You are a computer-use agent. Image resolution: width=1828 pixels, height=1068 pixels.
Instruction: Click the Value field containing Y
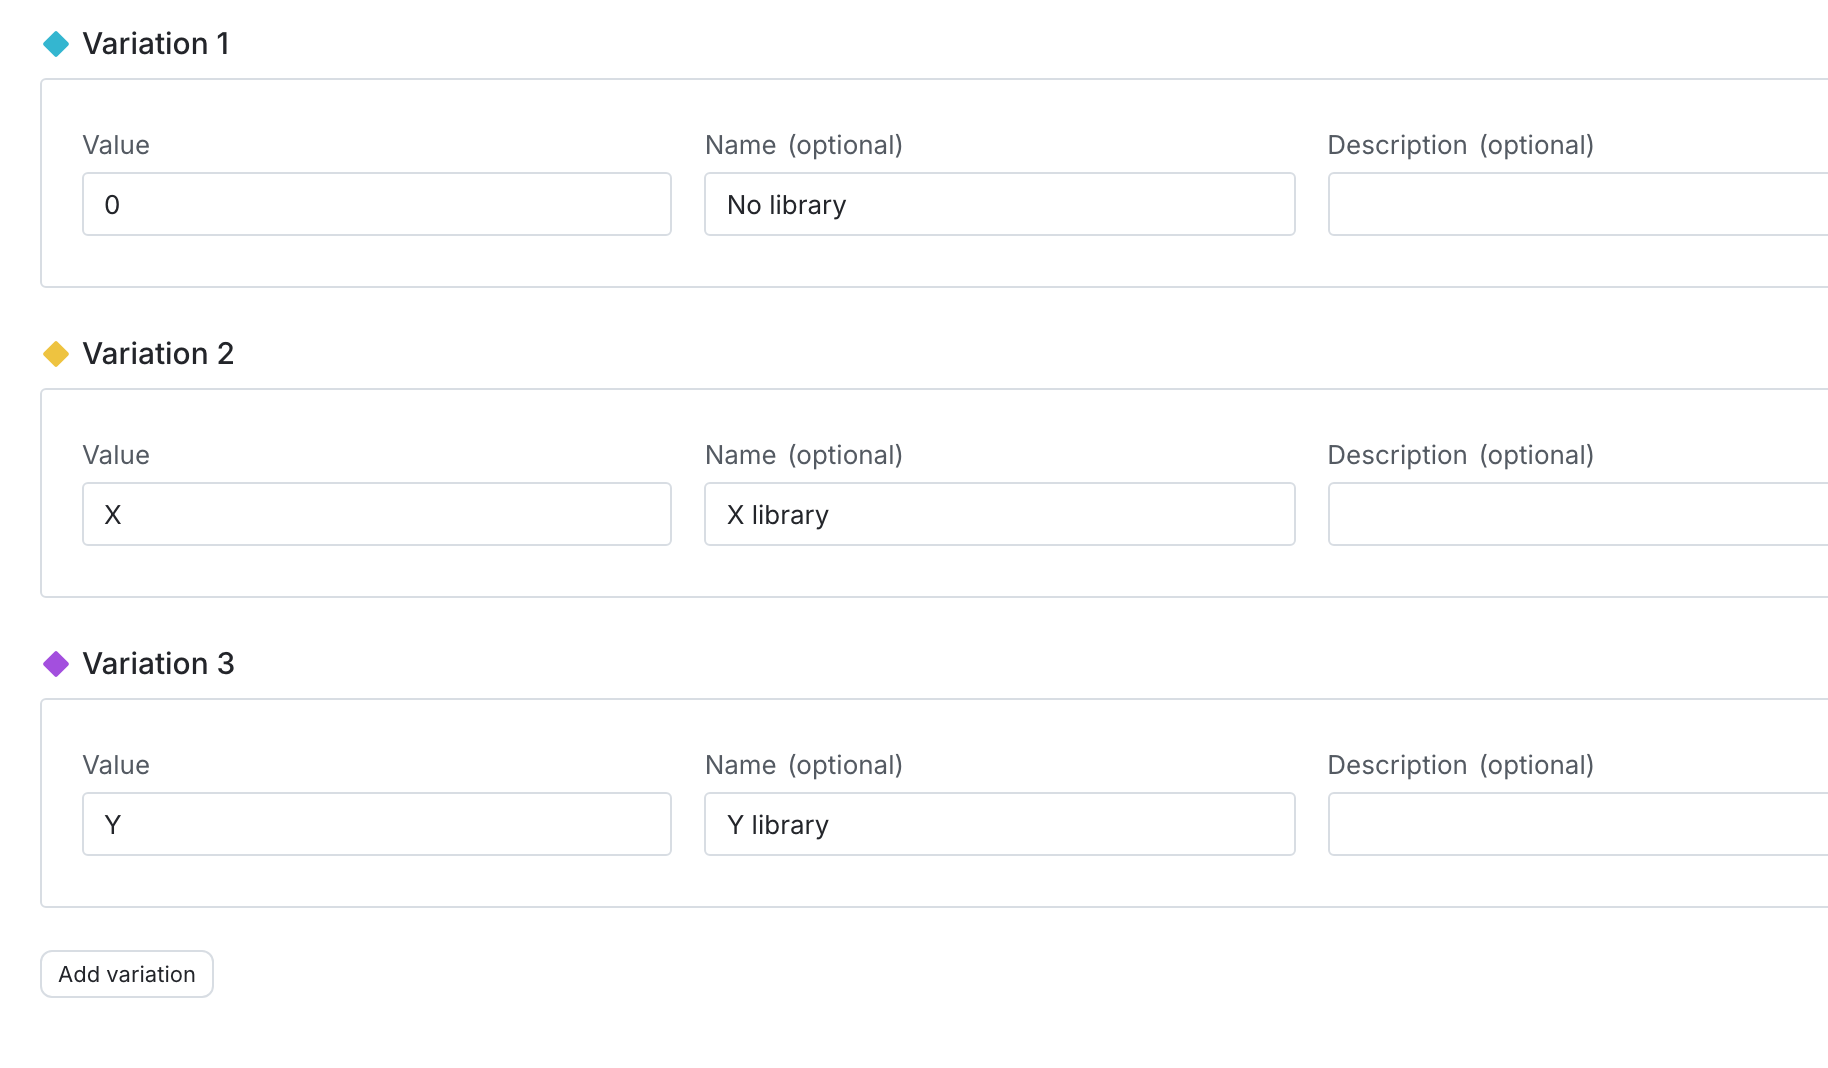pyautogui.click(x=376, y=824)
